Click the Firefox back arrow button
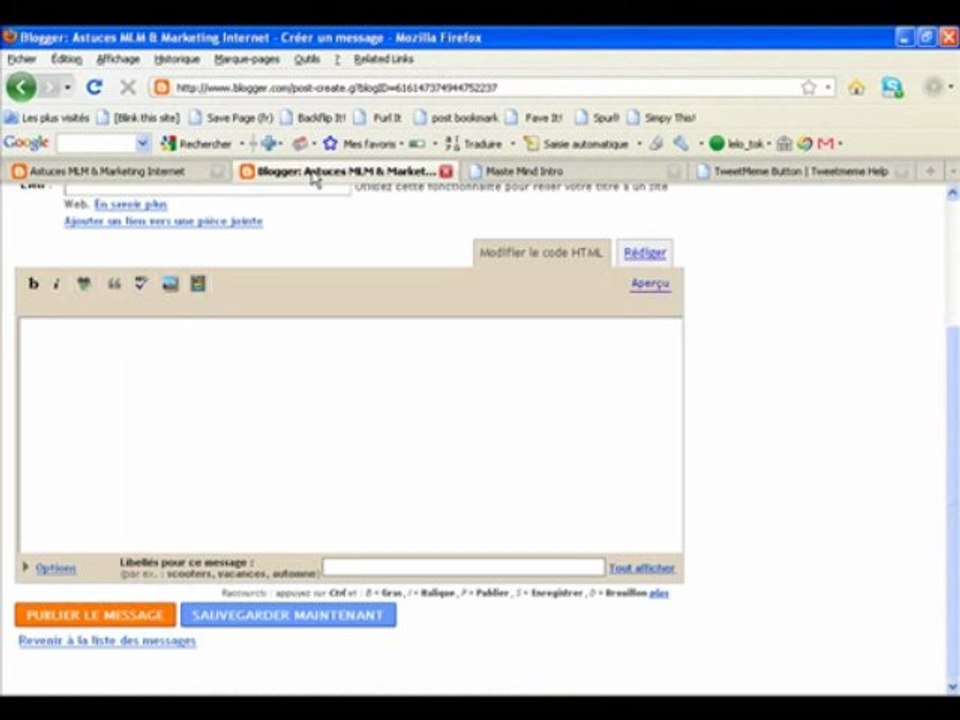The image size is (960, 720). pyautogui.click(x=21, y=88)
